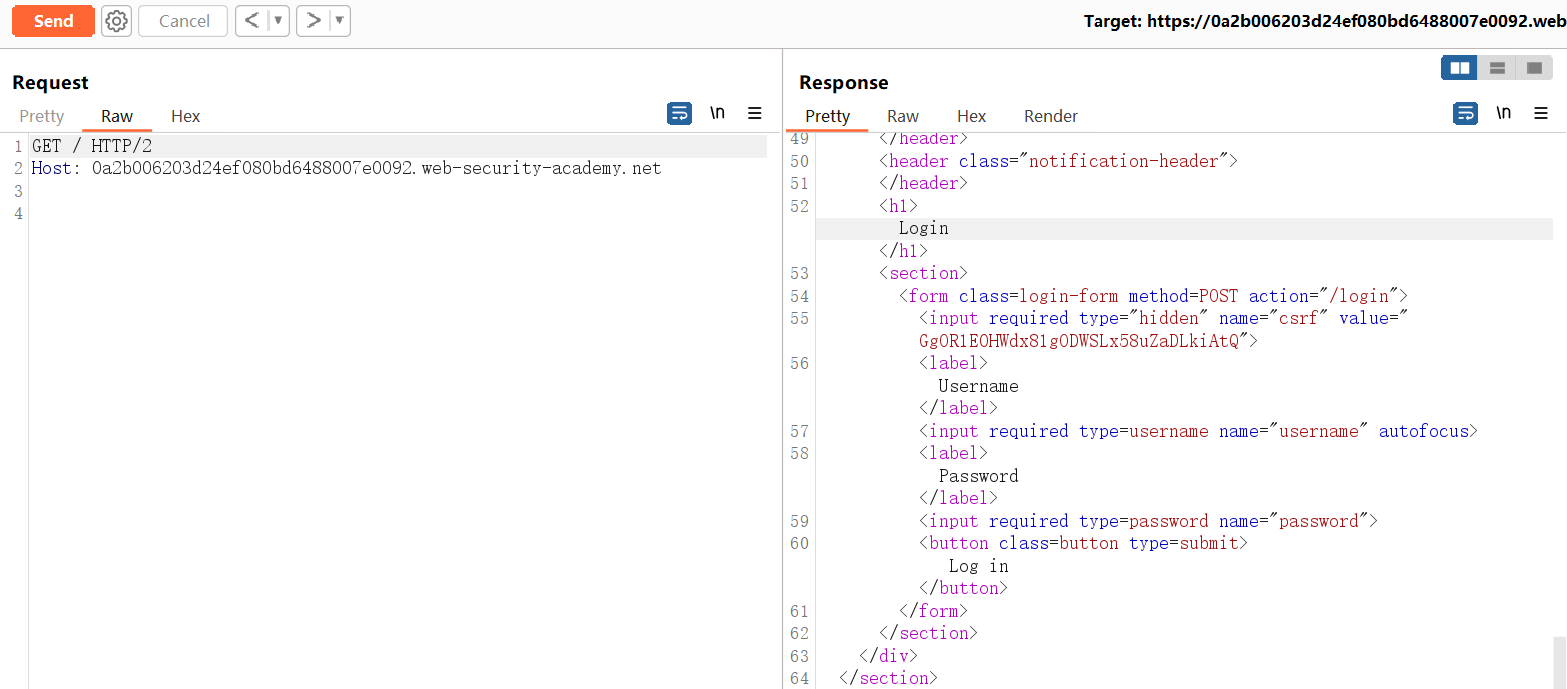Screen dimensions: 1567x689
Task: Open the Response Render tab
Action: pyautogui.click(x=1050, y=116)
